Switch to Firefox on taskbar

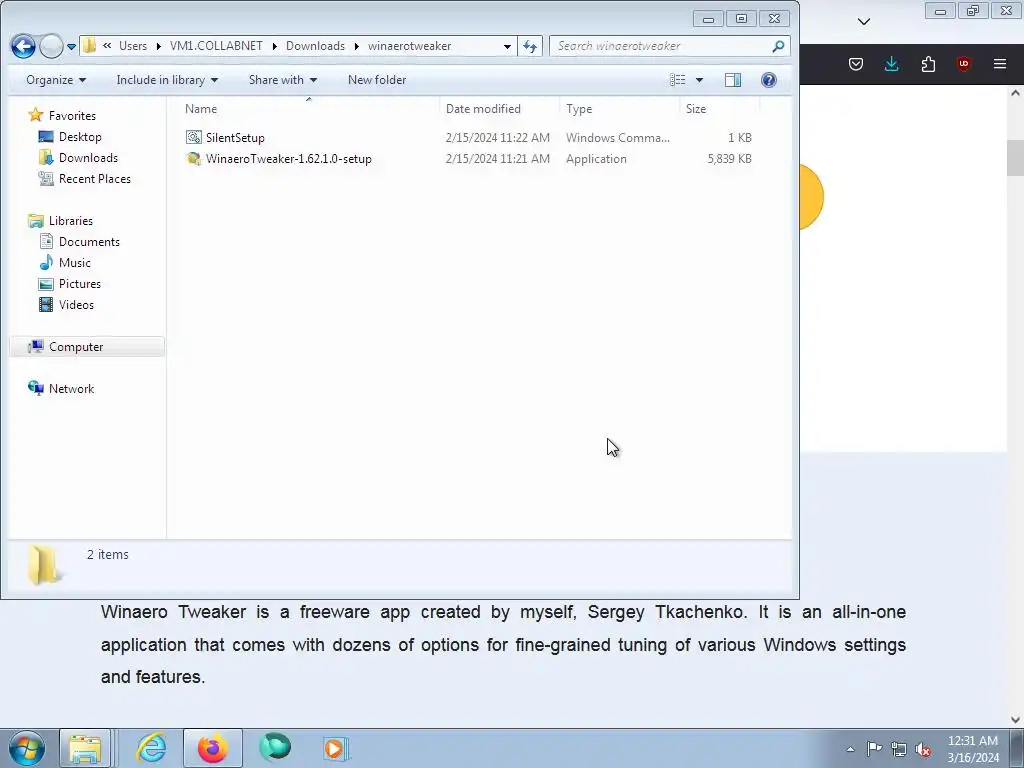pyautogui.click(x=212, y=748)
